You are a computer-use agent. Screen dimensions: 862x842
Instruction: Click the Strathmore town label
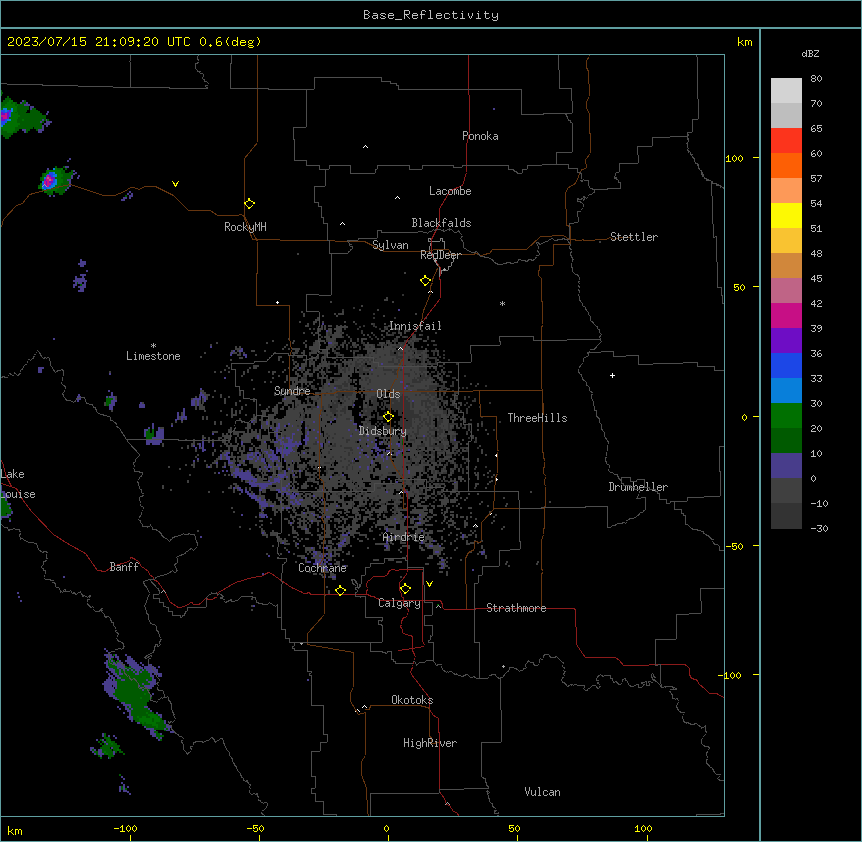[516, 608]
